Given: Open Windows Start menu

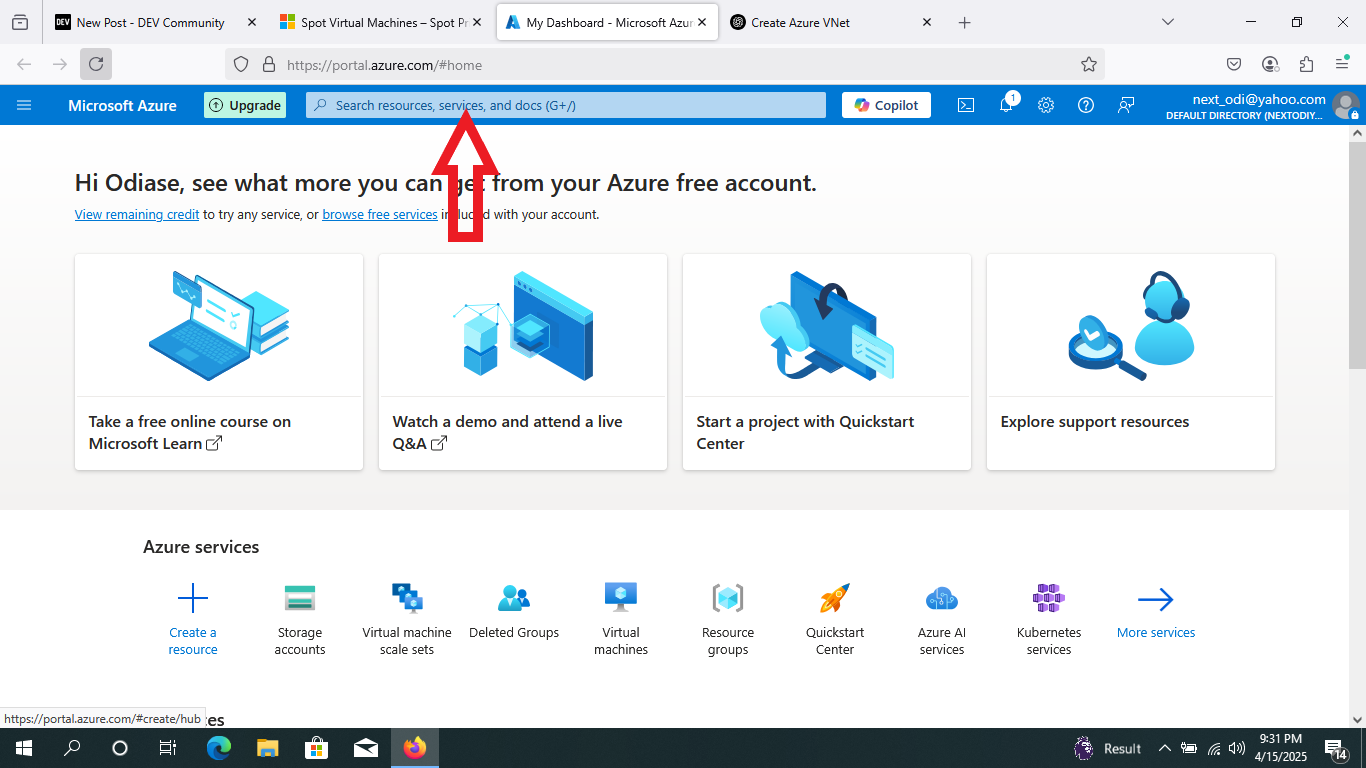Looking at the screenshot, I should (x=24, y=748).
